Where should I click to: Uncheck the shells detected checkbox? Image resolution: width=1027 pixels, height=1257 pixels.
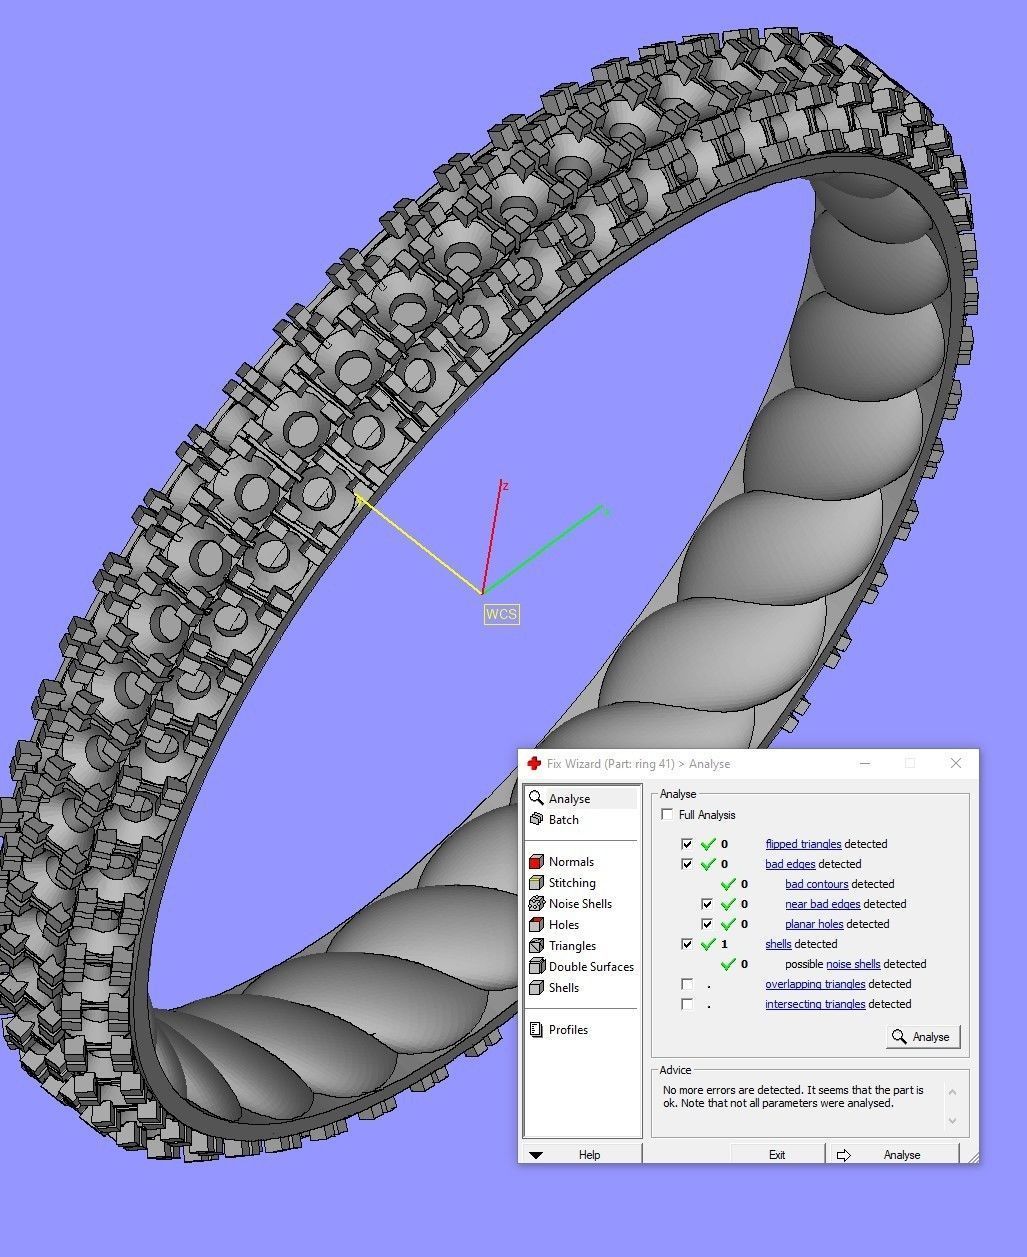pos(687,944)
